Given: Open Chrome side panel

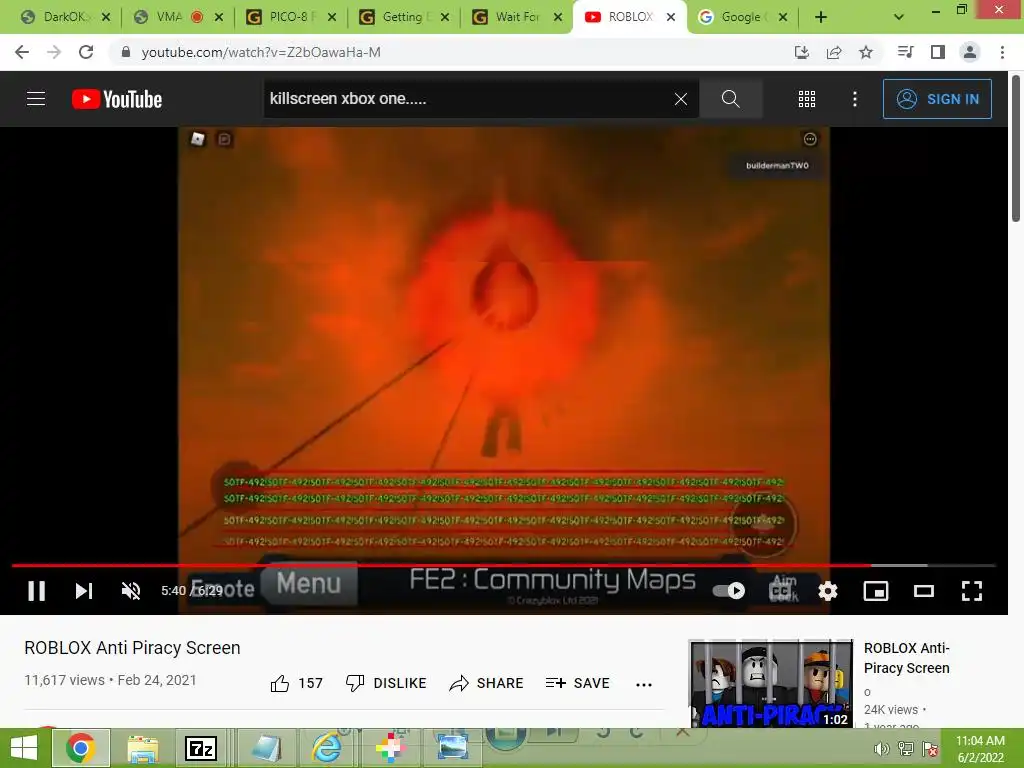Looking at the screenshot, I should 938,52.
